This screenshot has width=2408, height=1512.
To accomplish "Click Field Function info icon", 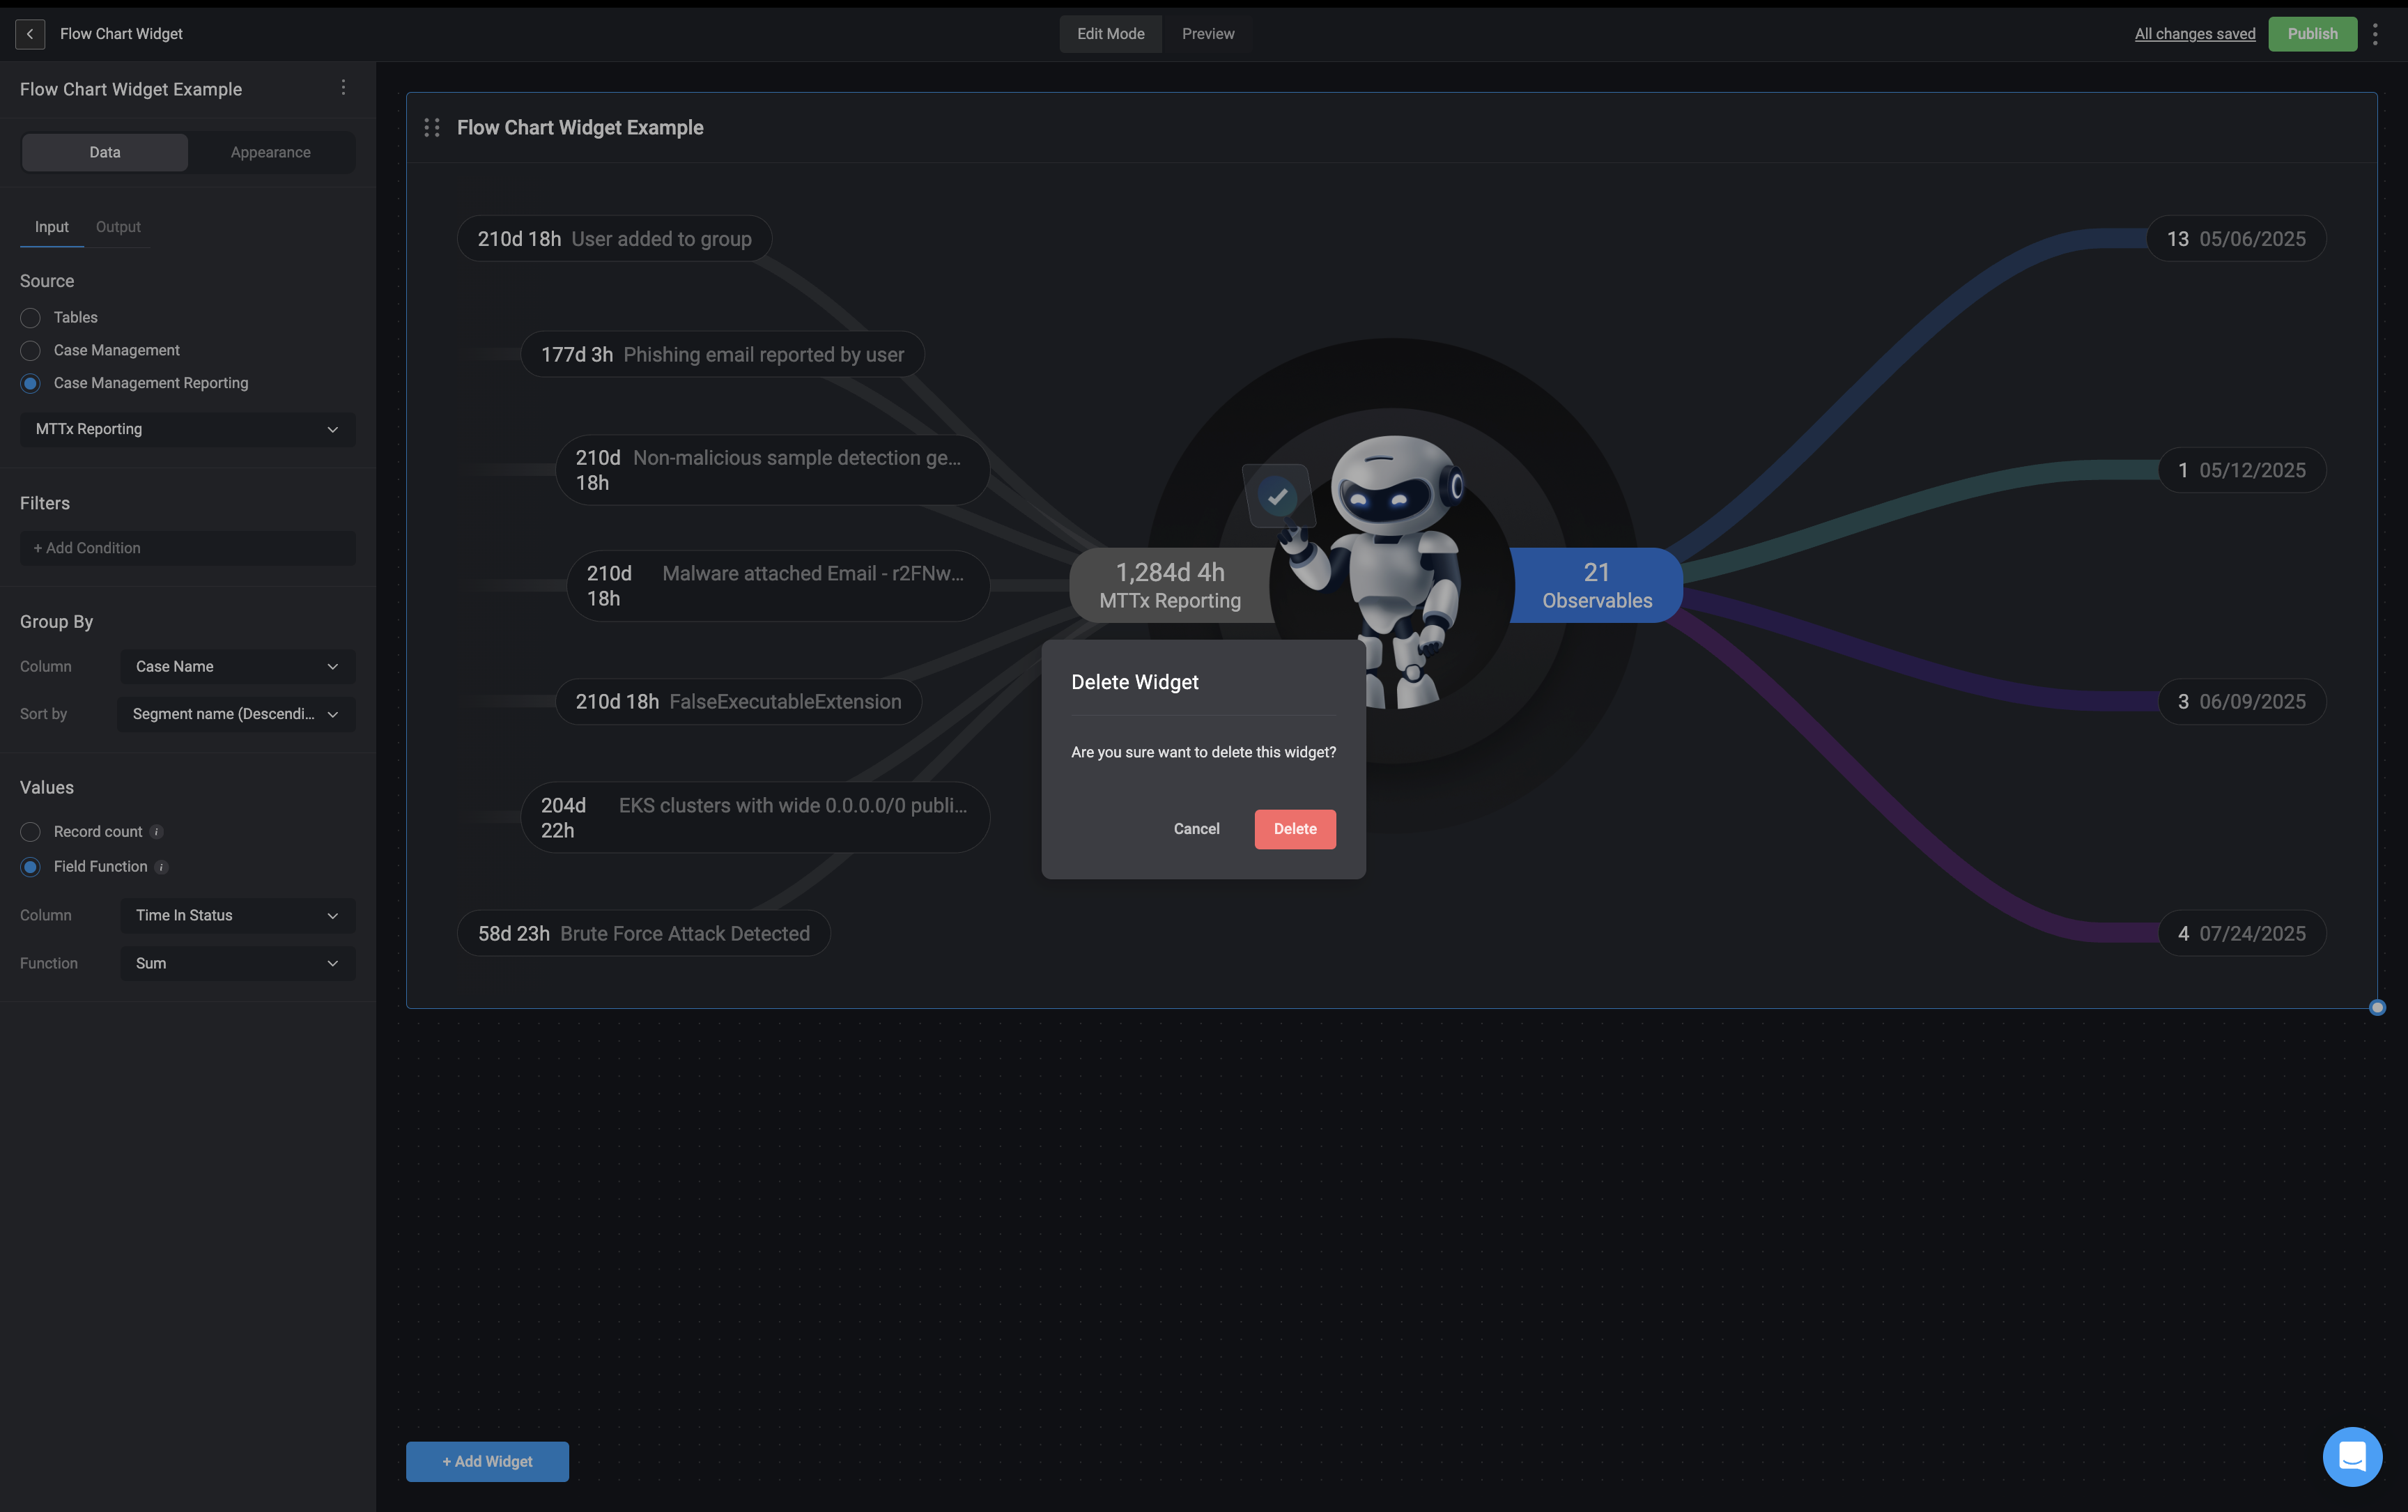I will click(162, 867).
